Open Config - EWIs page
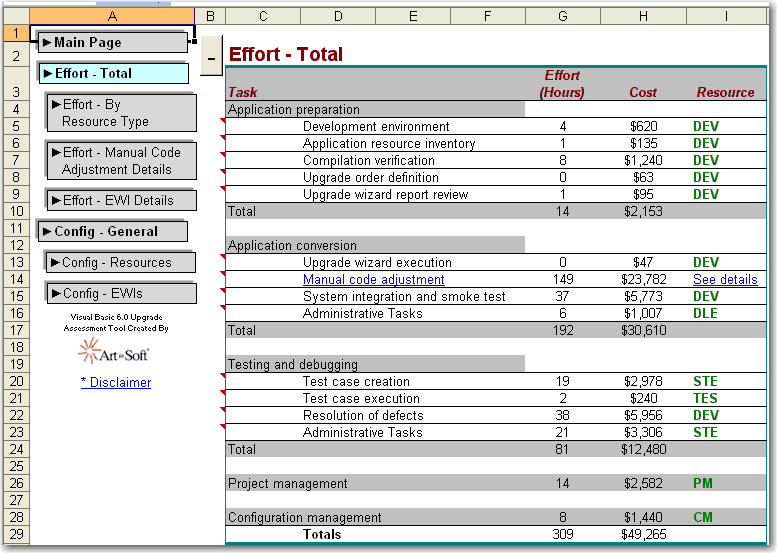Screen dimensions: 777x553 pyautogui.click(x=120, y=293)
